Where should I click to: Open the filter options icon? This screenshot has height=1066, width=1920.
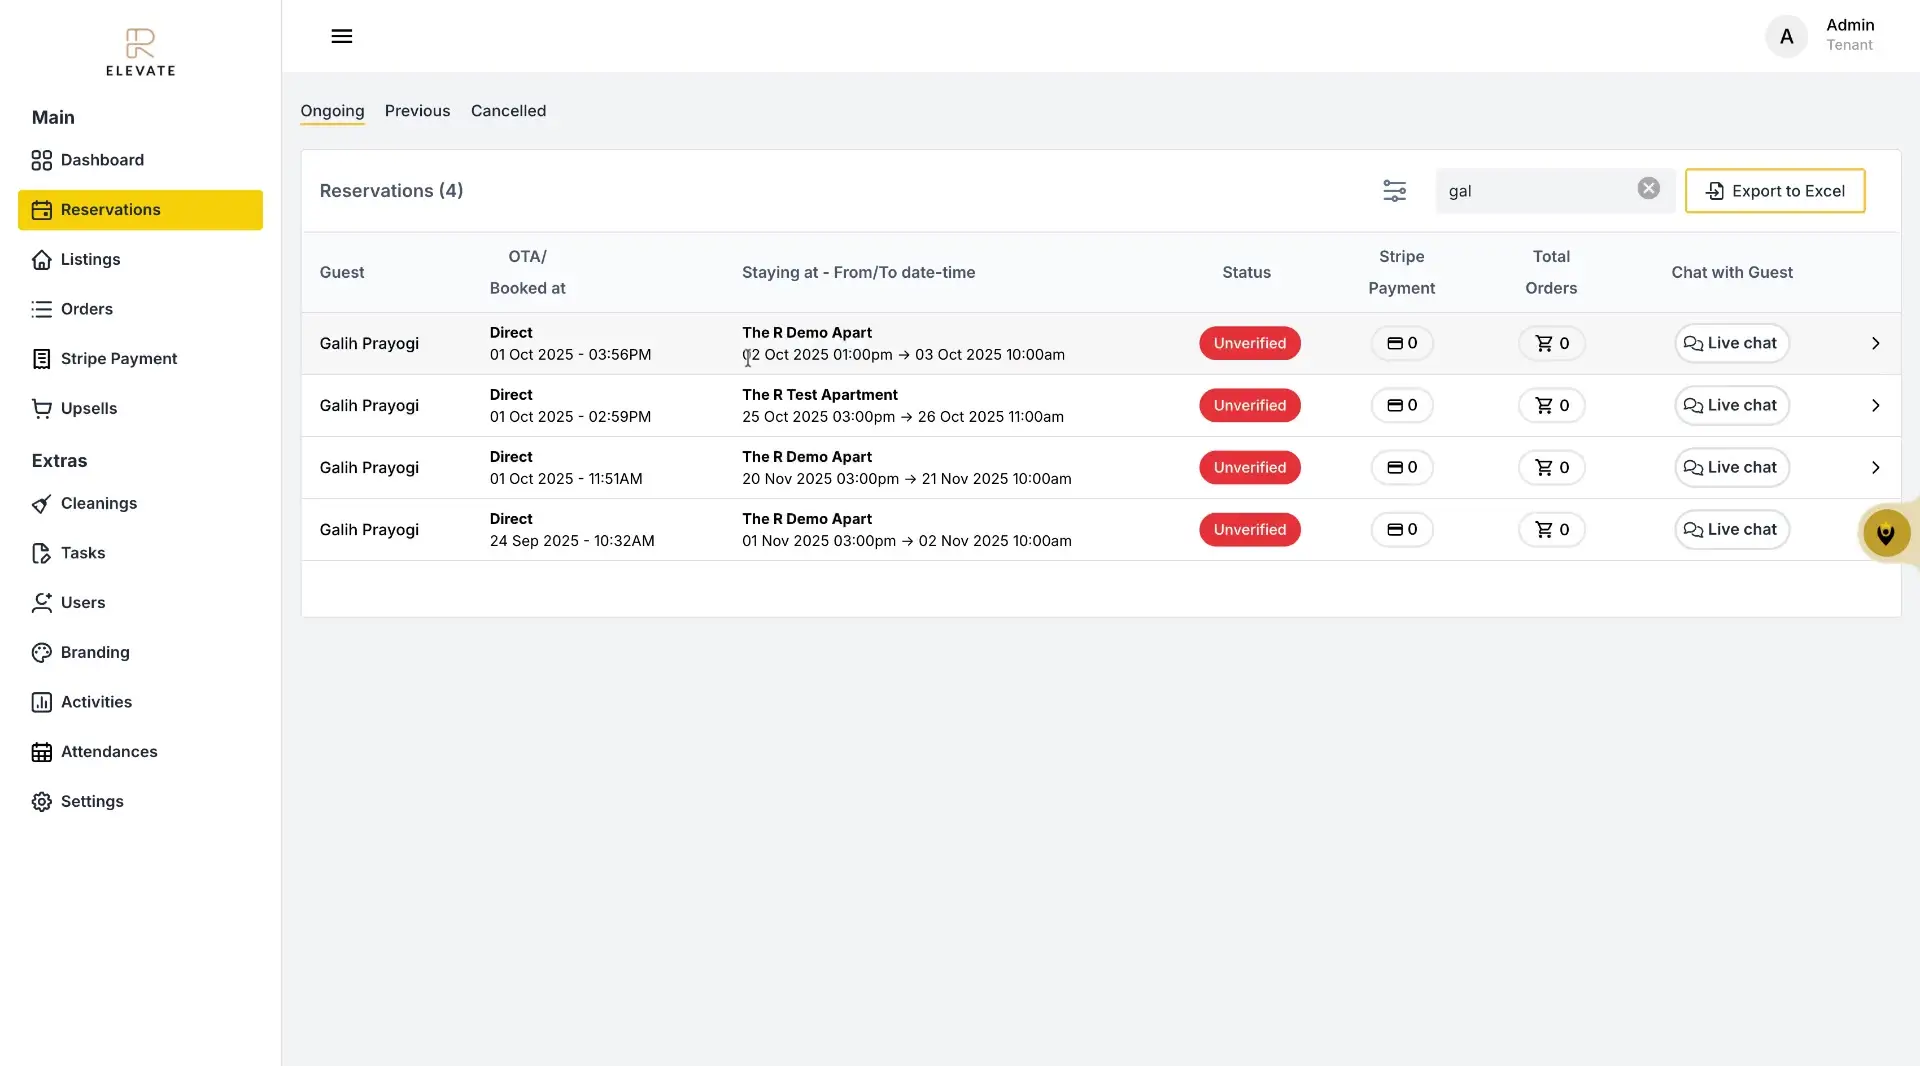coord(1394,190)
